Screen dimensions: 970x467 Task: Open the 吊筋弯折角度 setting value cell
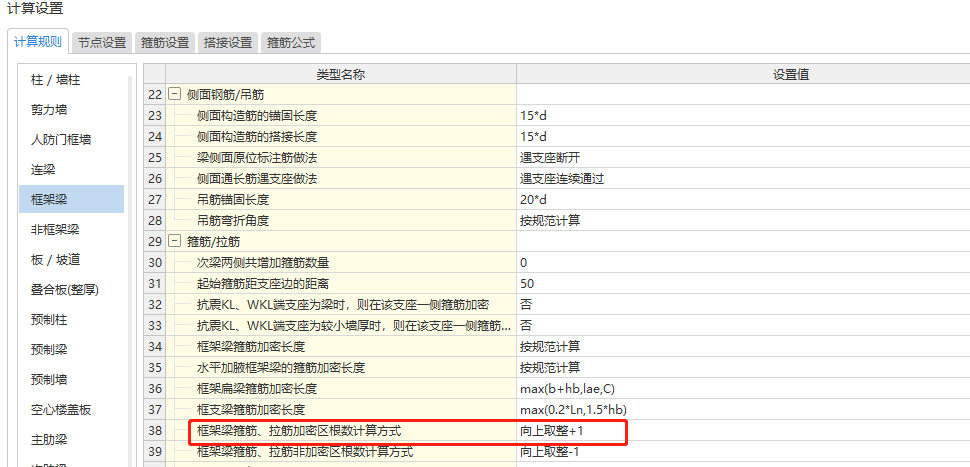point(740,220)
